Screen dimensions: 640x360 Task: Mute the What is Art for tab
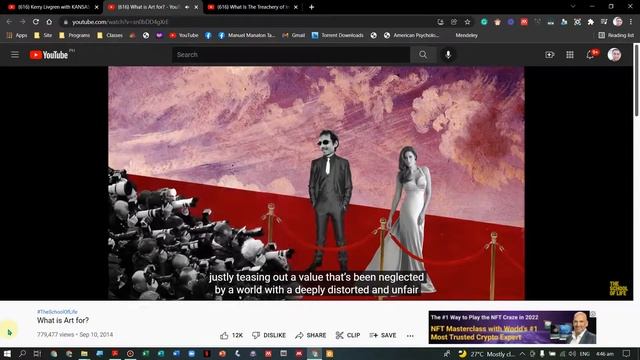tap(187, 7)
